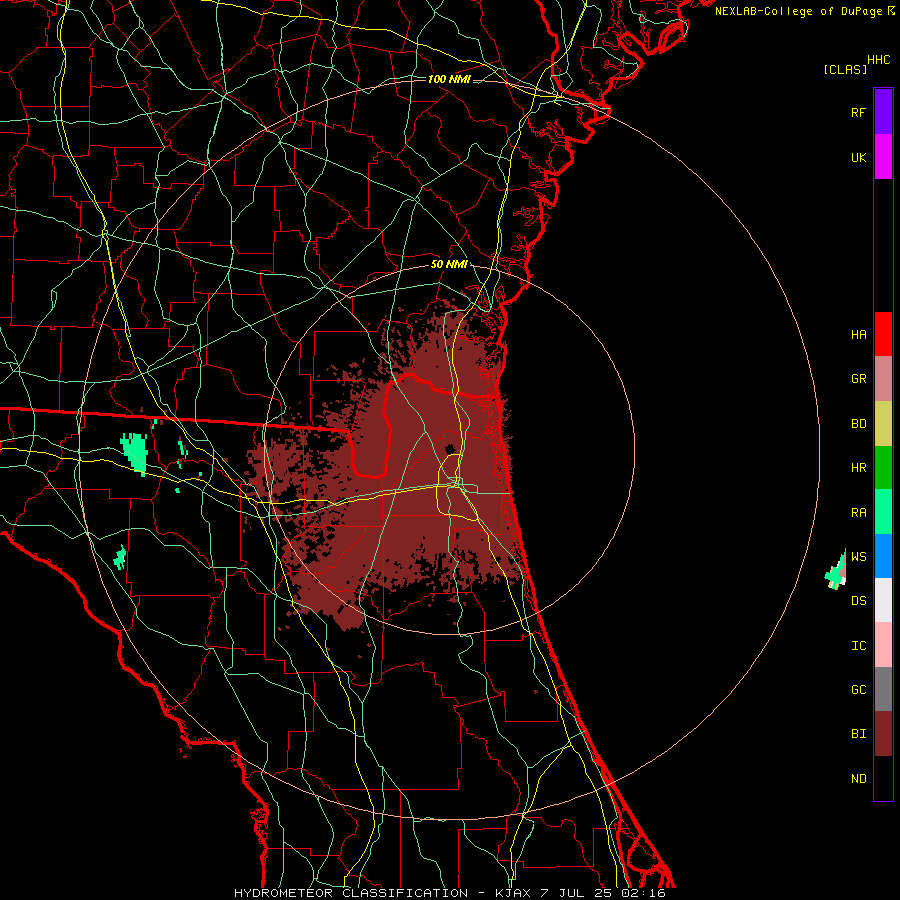This screenshot has height=900, width=900.
Task: Click the IC light-pink legend swatch
Action: click(x=883, y=645)
